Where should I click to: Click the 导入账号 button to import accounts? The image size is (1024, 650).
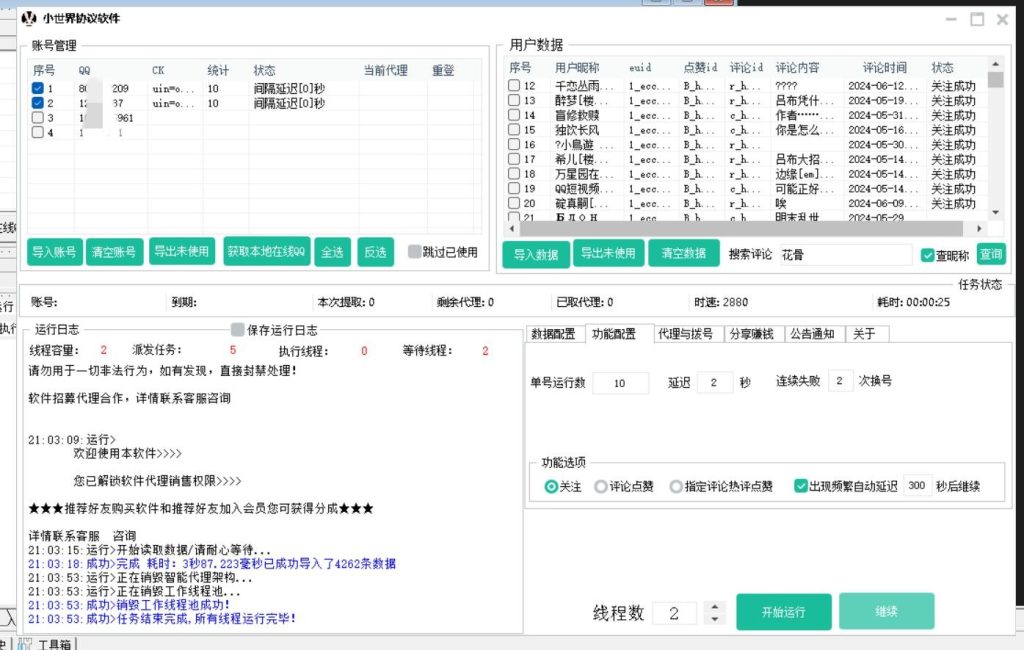click(54, 252)
